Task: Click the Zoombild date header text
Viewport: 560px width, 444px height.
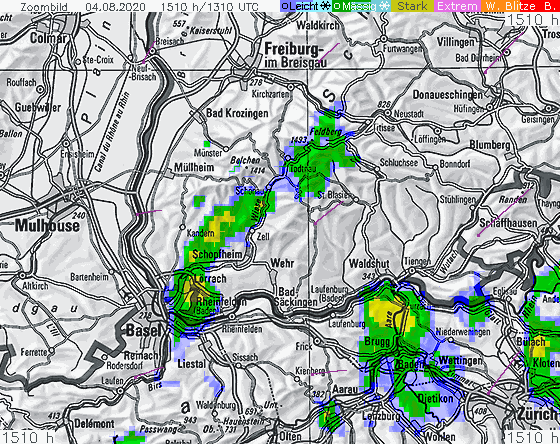Action: [139, 7]
